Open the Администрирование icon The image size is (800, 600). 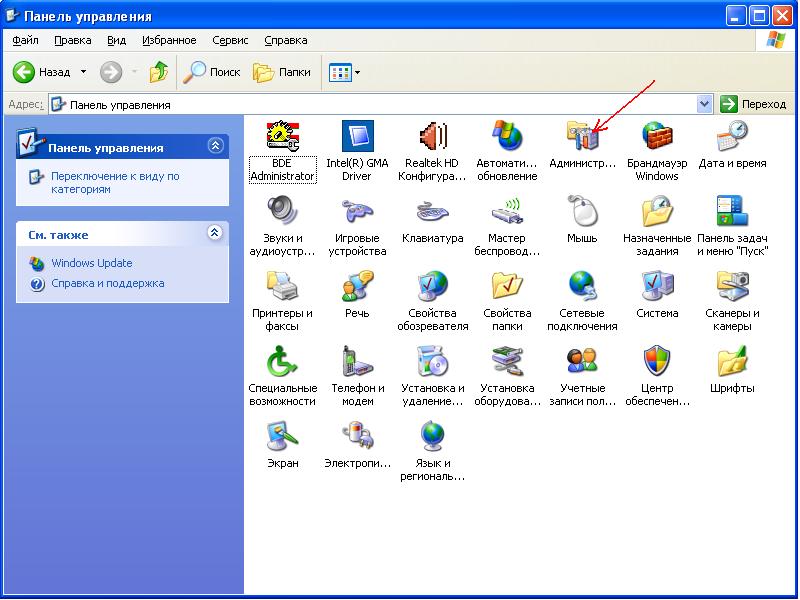[x=582, y=137]
